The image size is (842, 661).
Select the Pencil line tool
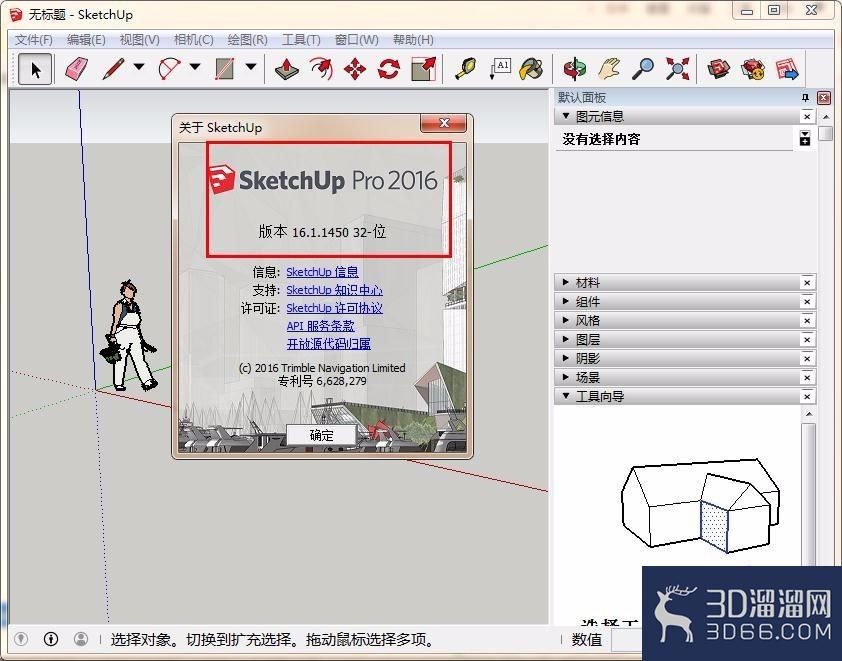(x=113, y=69)
